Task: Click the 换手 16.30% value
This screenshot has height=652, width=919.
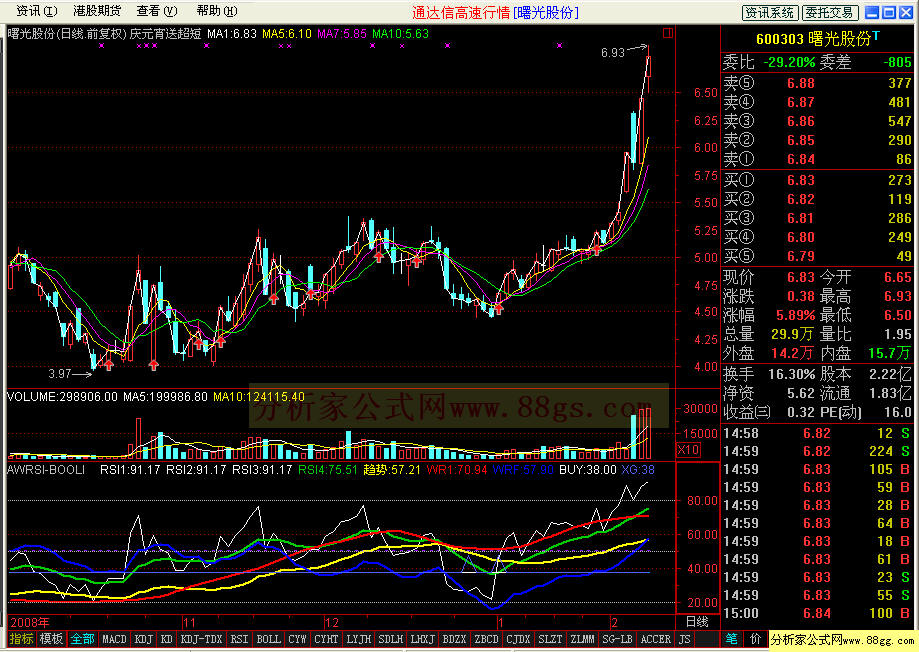Action: [x=791, y=374]
